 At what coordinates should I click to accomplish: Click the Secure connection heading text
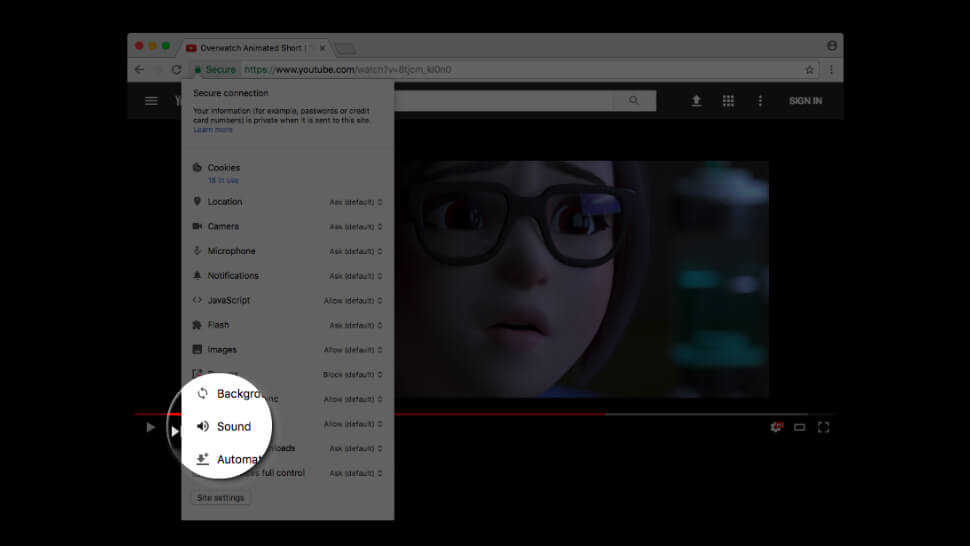(x=231, y=93)
